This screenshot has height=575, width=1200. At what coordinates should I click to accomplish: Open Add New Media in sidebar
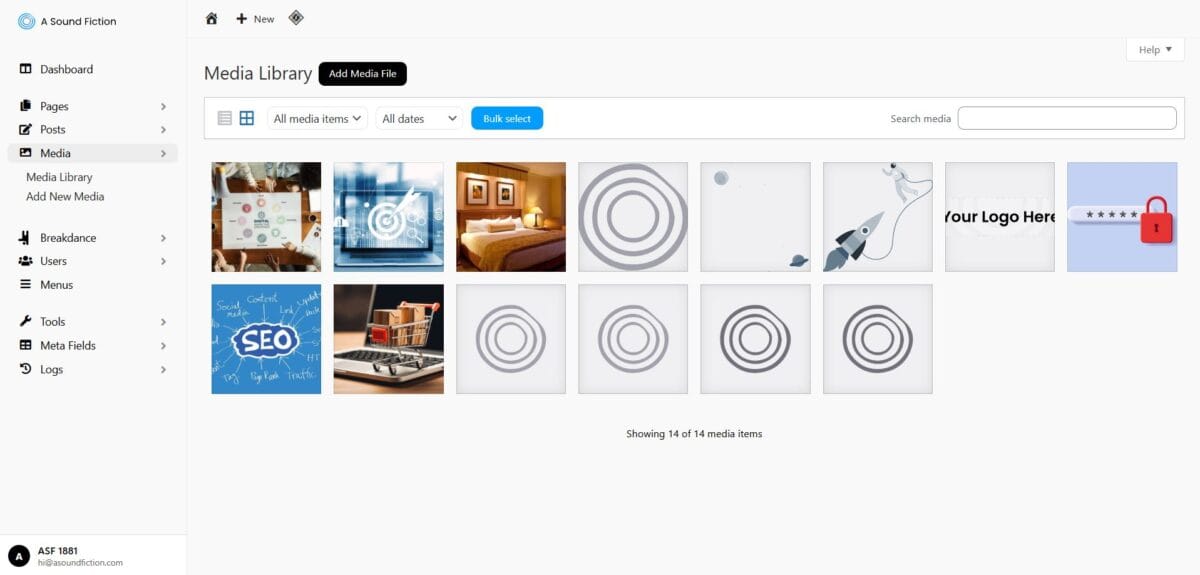[x=65, y=197]
